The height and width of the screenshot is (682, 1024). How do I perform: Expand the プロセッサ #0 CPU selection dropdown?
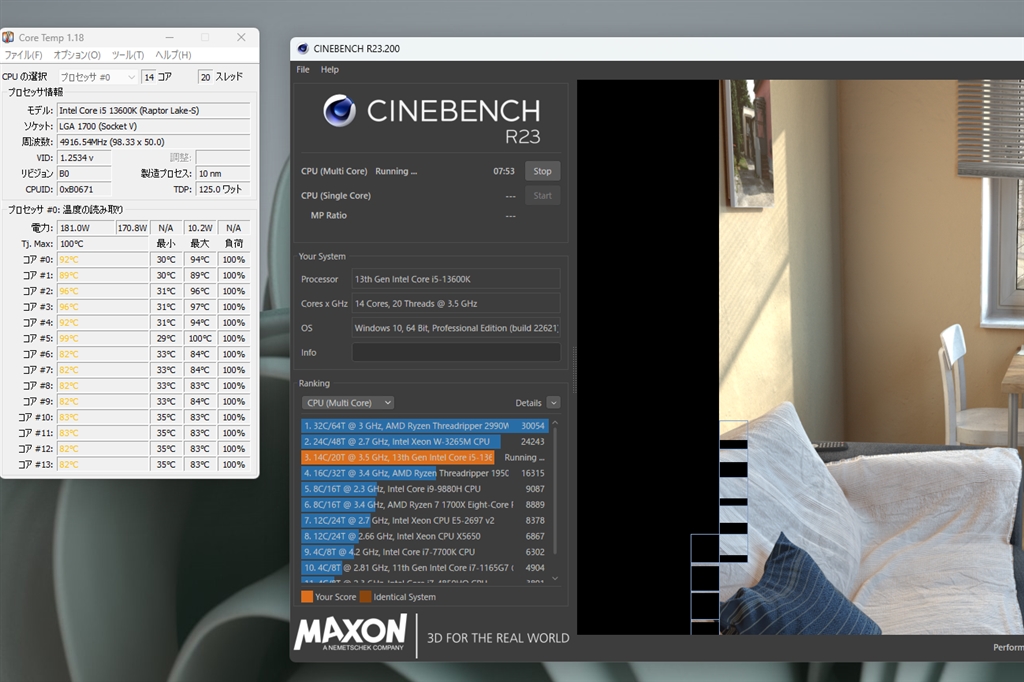tap(98, 77)
